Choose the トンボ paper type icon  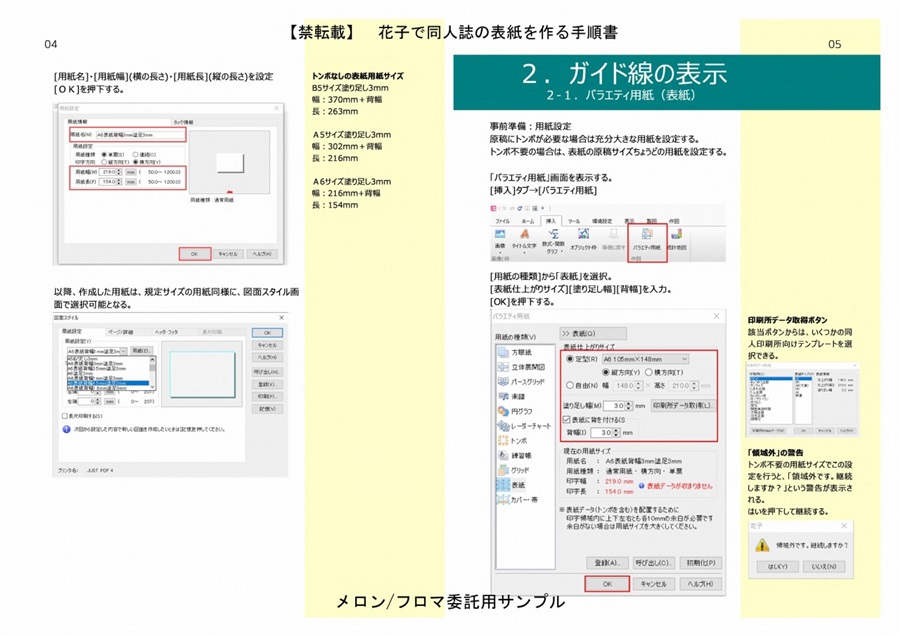tap(503, 440)
